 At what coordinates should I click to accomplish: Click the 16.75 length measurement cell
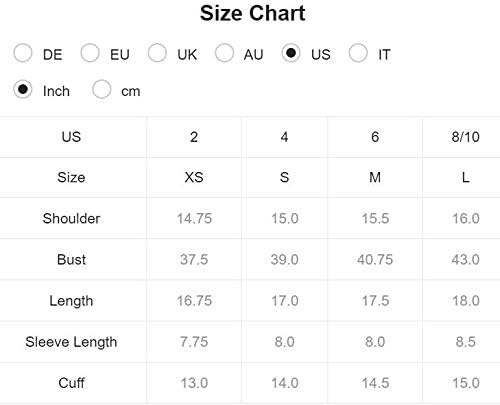coord(194,301)
